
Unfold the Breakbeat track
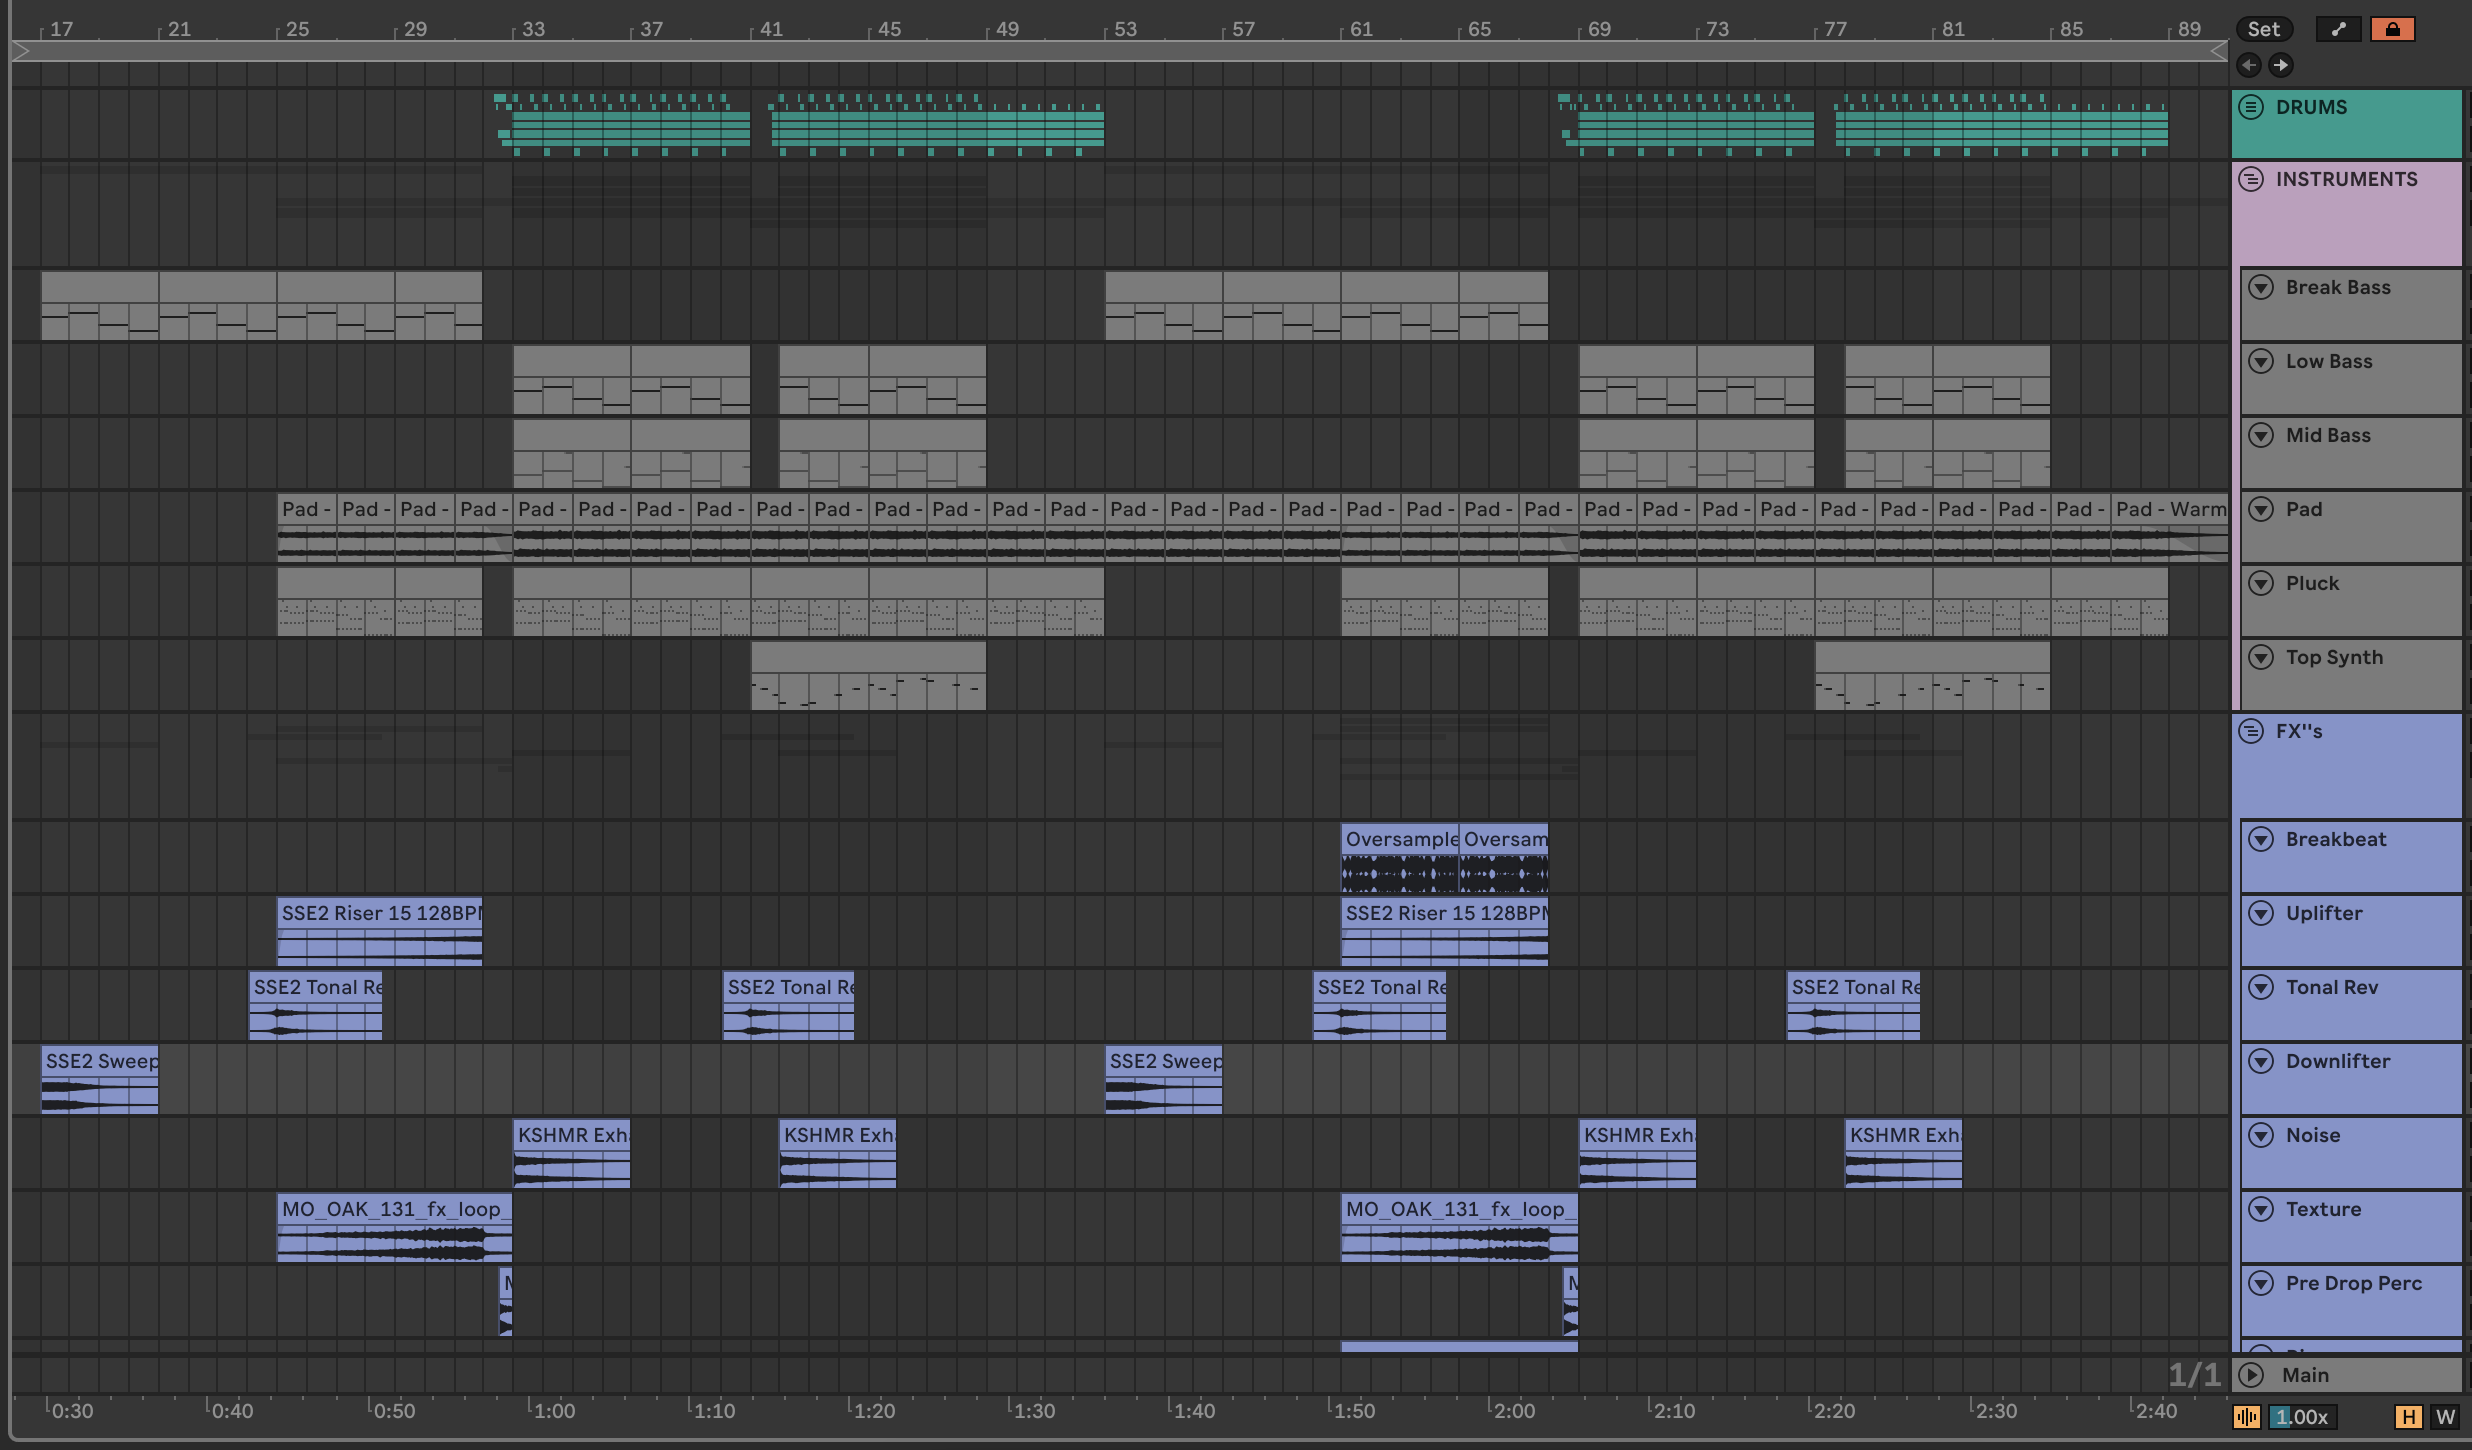click(2261, 839)
